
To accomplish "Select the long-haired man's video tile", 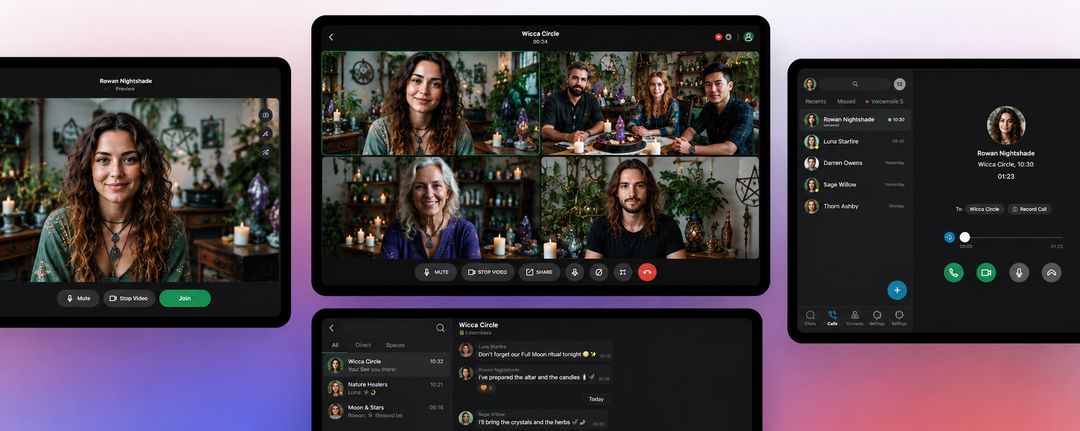I will pos(650,207).
